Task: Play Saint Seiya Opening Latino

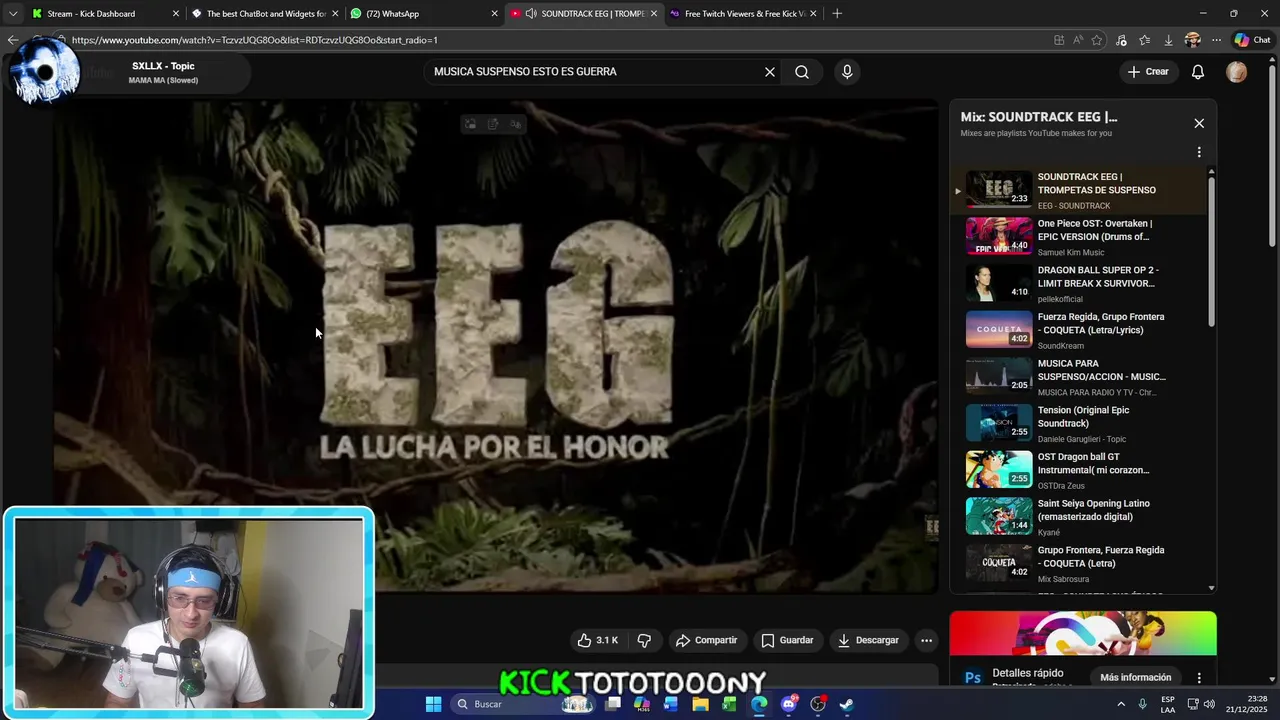Action: [x=1080, y=517]
